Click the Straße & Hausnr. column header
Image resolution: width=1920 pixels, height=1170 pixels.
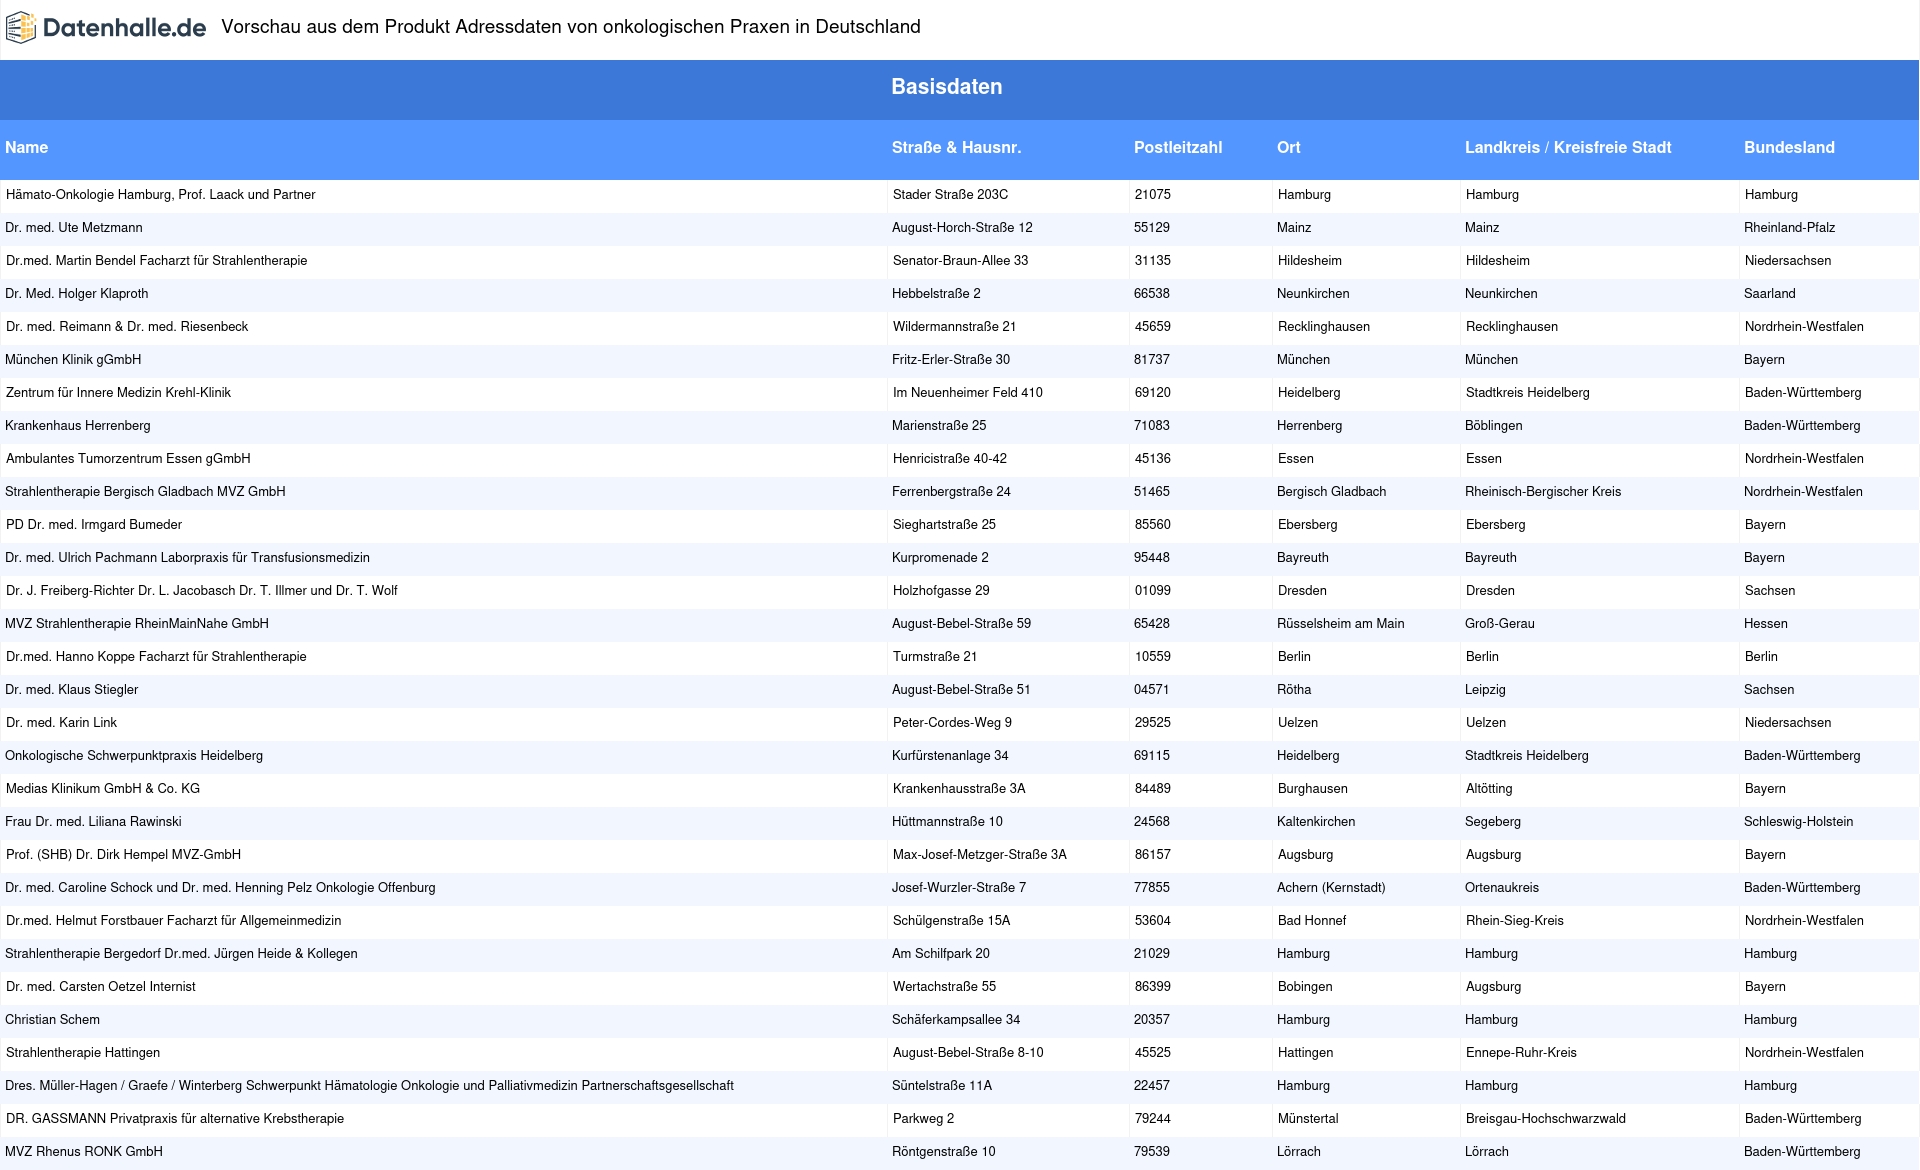click(x=956, y=147)
